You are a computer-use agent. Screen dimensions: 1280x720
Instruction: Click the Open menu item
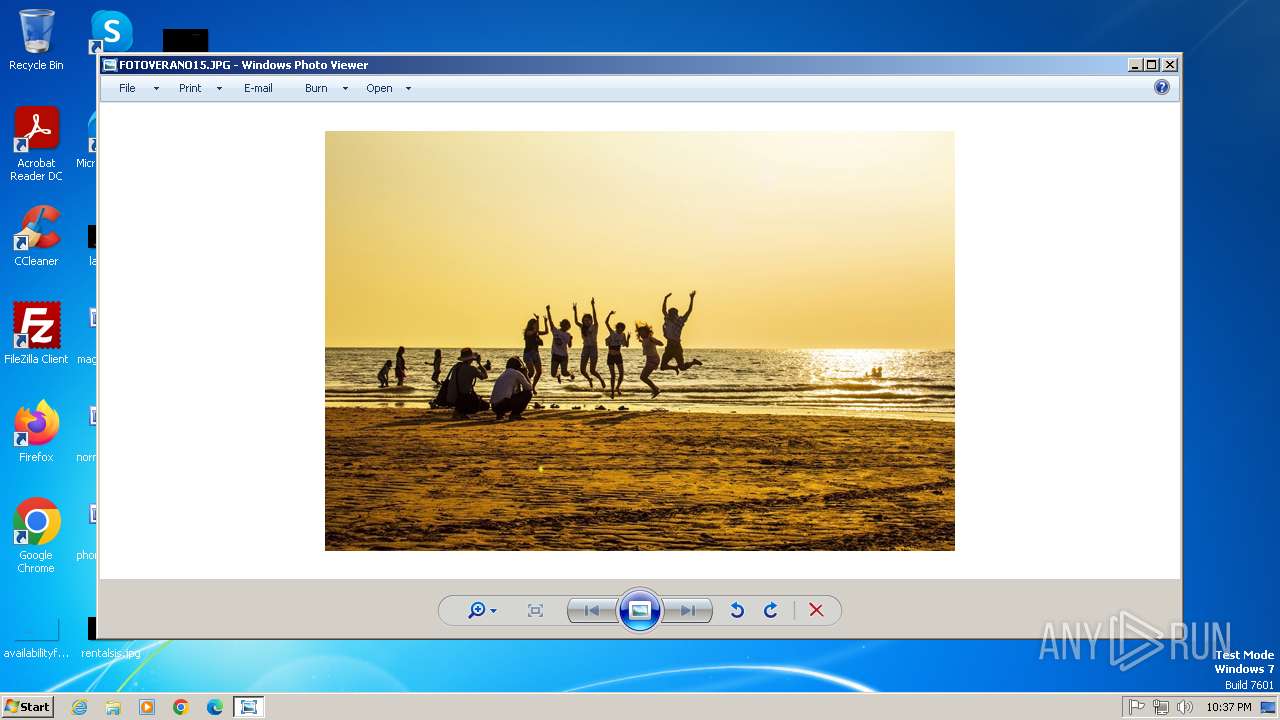(x=379, y=88)
